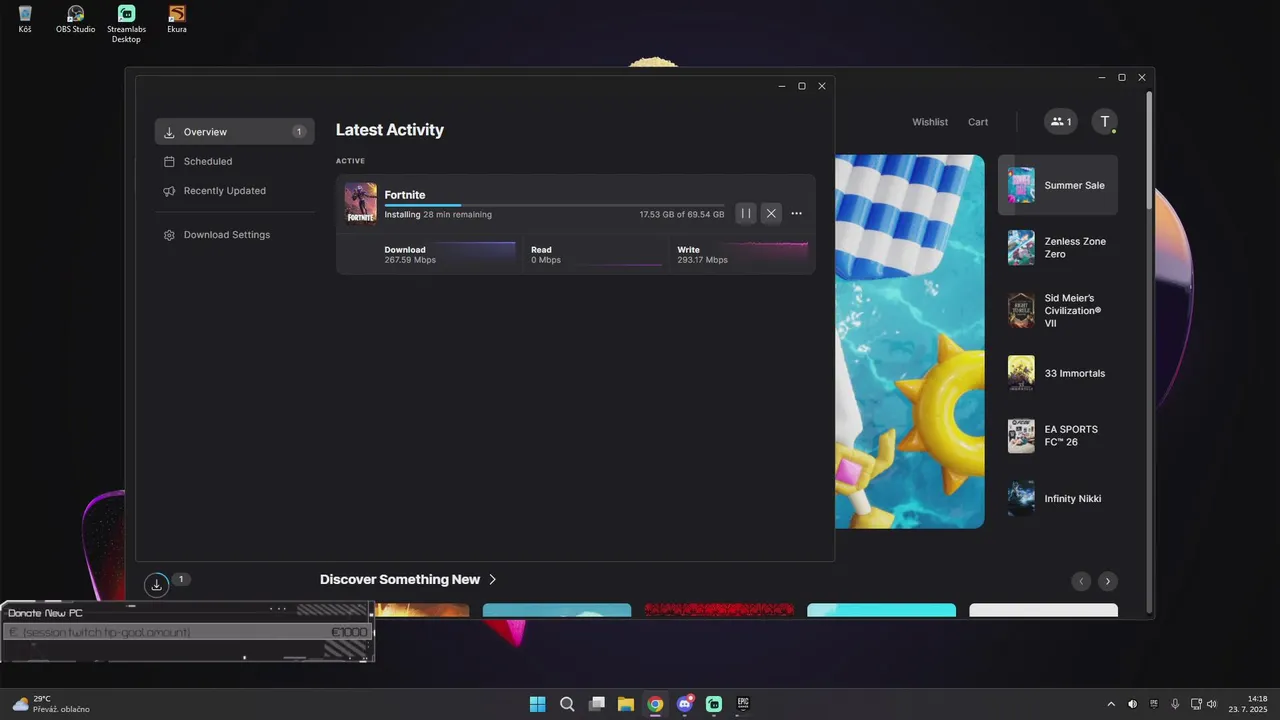Open the Streamlabs Desktop shortcut
Image resolution: width=1280 pixels, height=720 pixels.
126,24
